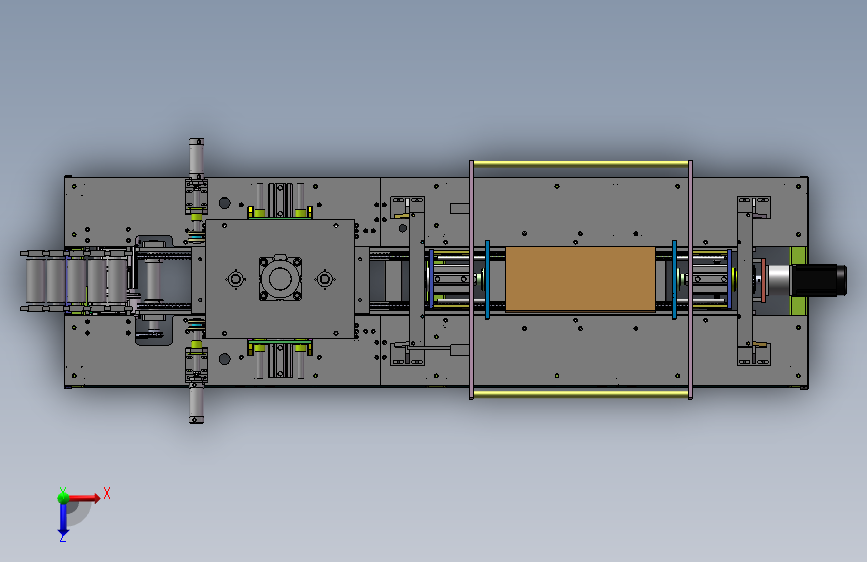The height and width of the screenshot is (562, 867).
Task: Click the large central circular bore
Action: [x=280, y=278]
